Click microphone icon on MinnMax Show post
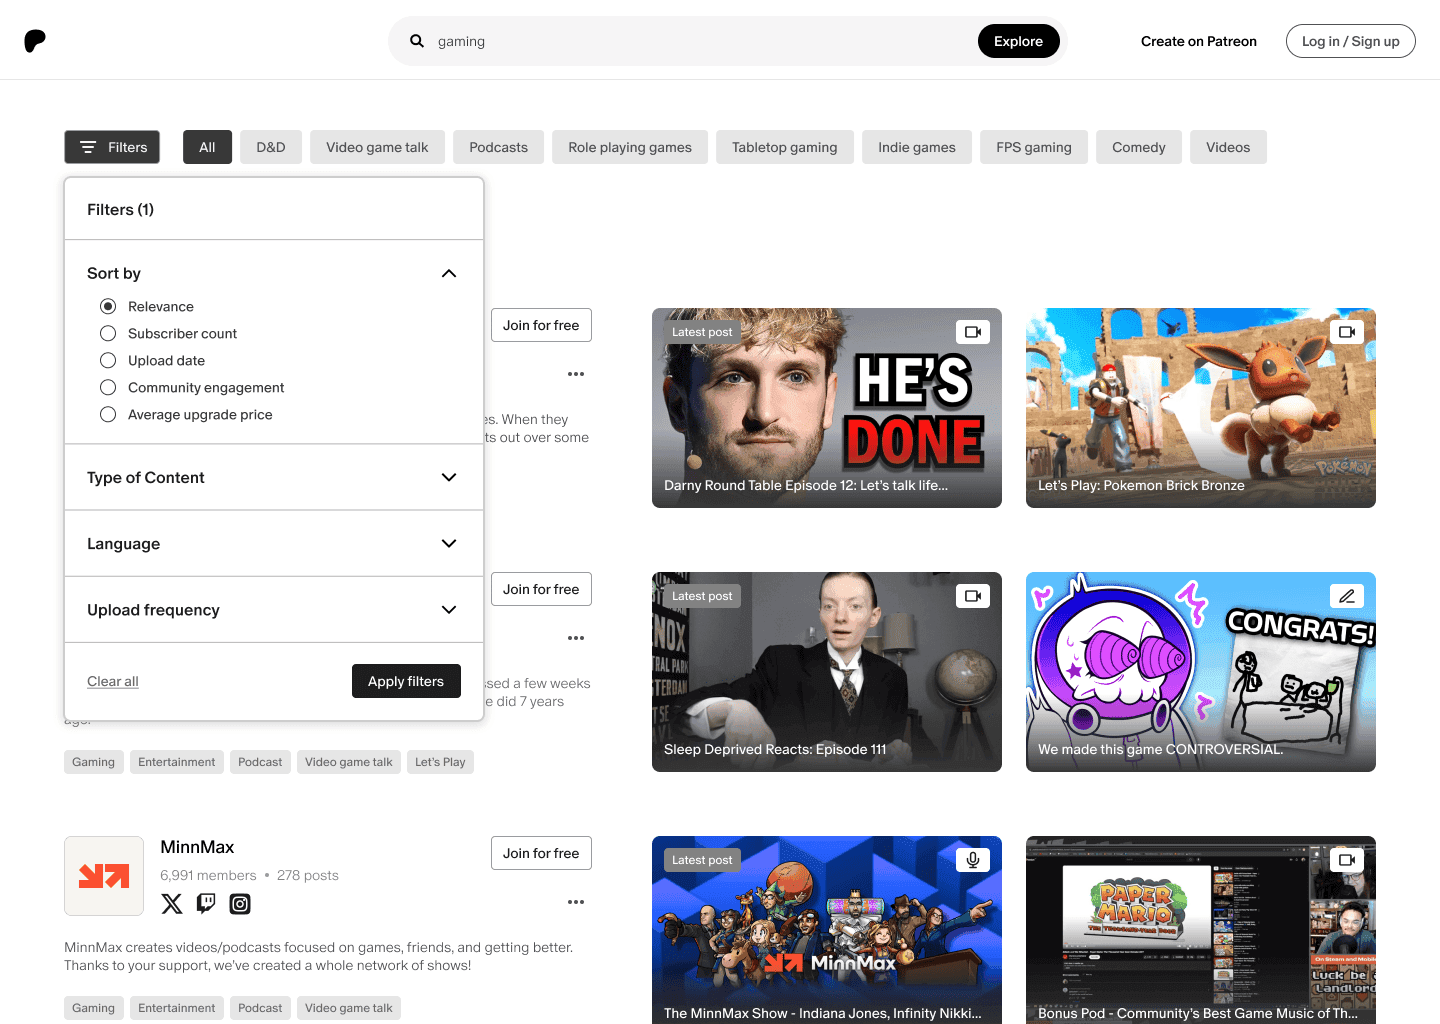 [x=973, y=860]
